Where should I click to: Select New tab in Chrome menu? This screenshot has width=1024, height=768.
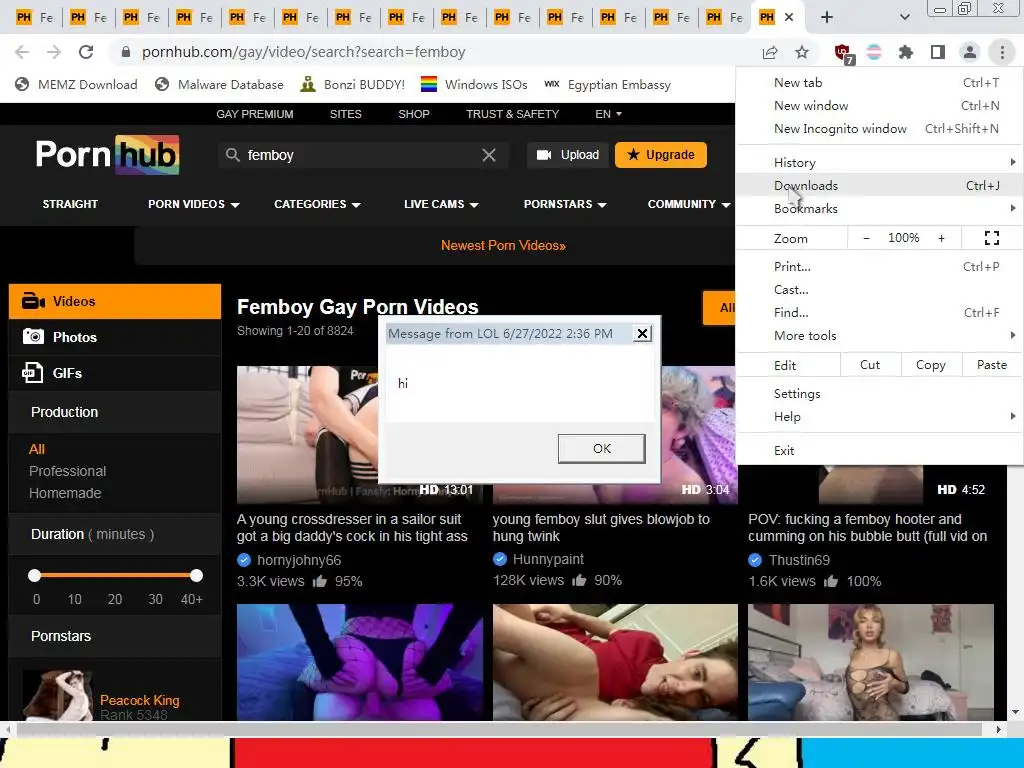pos(879,83)
